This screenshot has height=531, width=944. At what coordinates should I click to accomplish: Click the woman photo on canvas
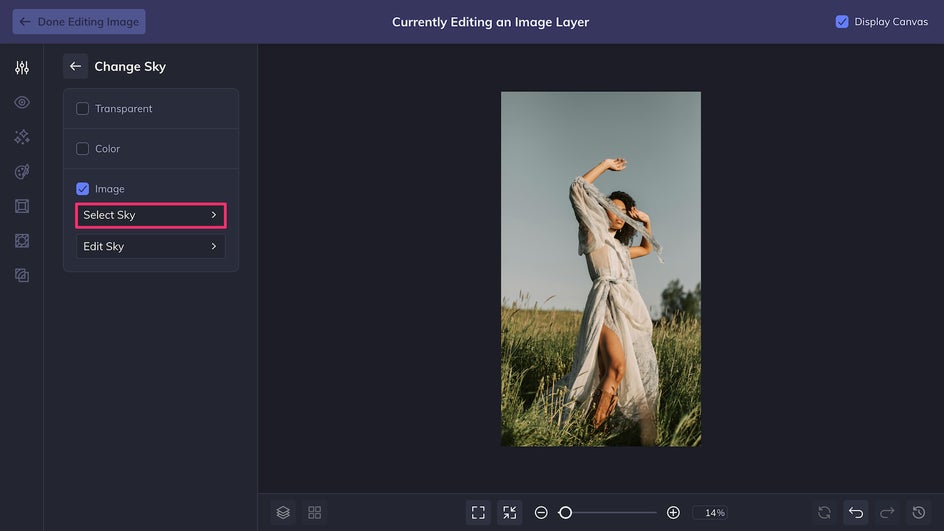(601, 269)
